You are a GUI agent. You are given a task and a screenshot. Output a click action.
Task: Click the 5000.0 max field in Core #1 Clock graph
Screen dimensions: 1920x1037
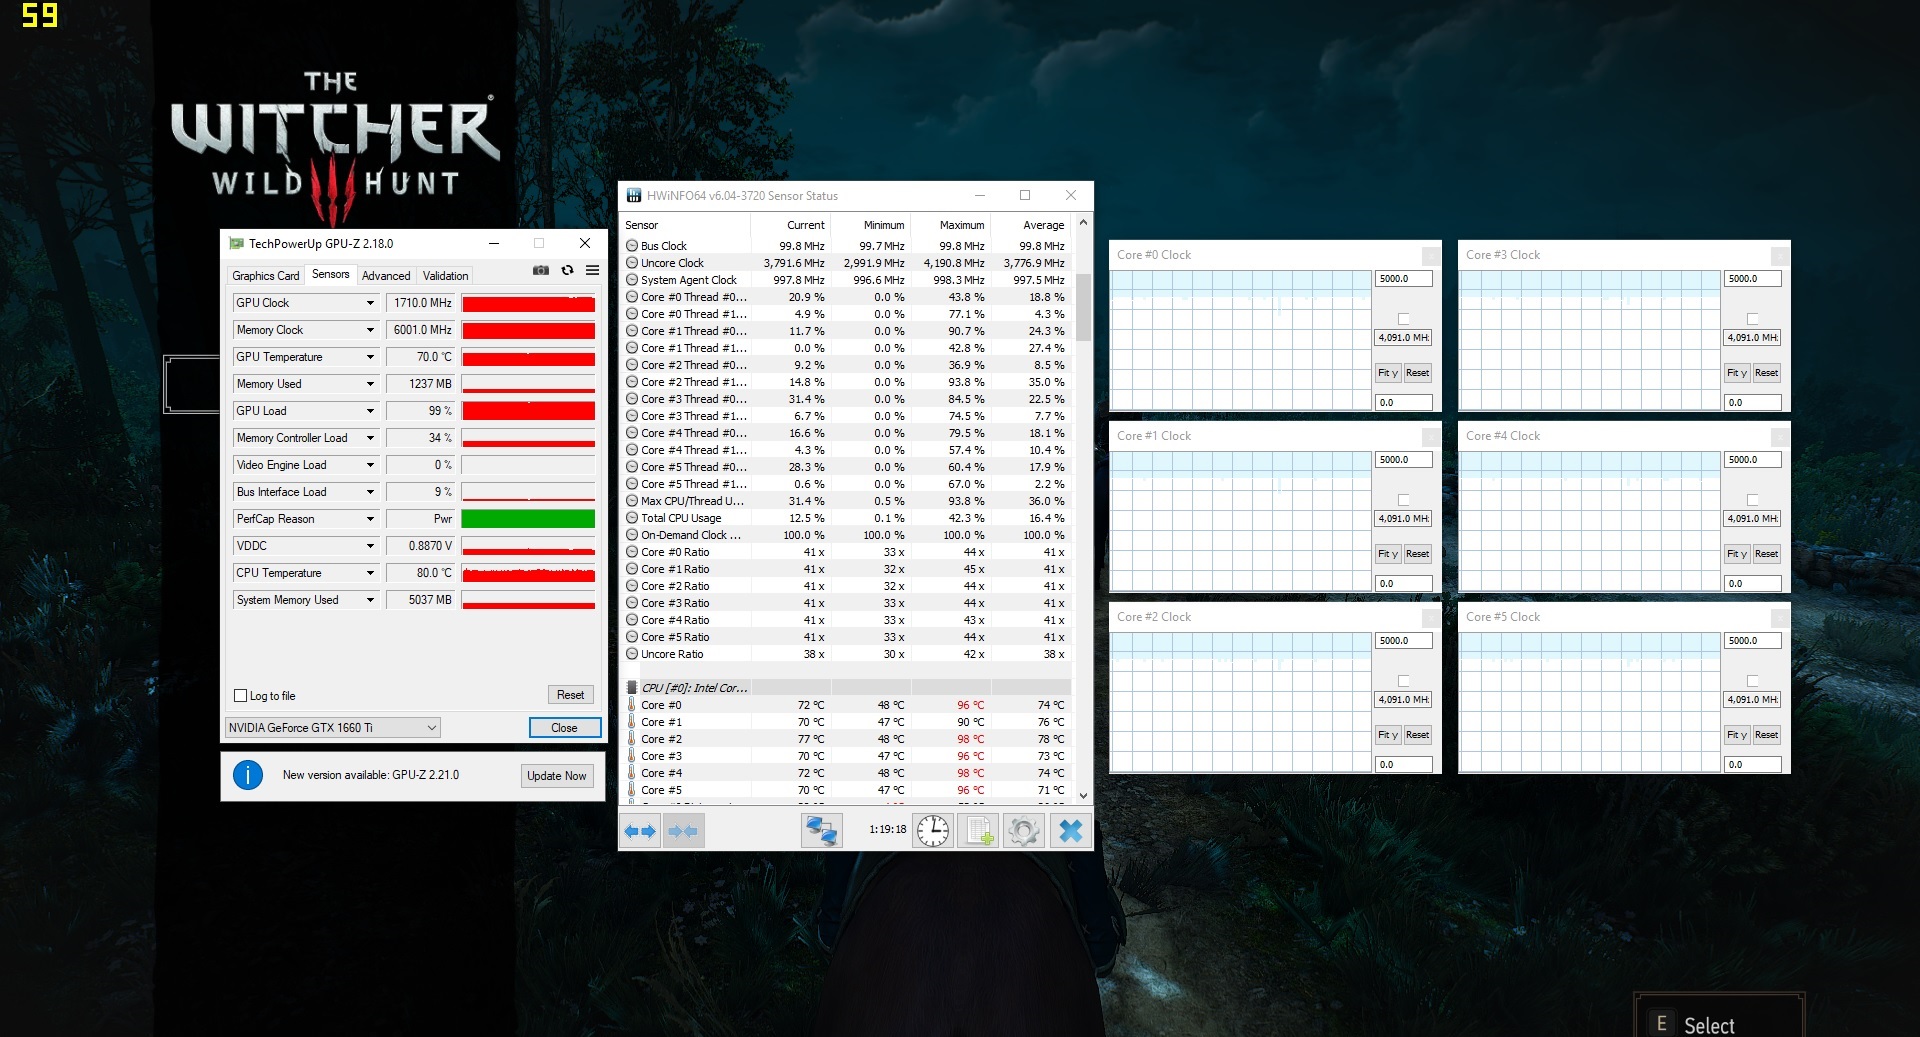tap(1404, 460)
